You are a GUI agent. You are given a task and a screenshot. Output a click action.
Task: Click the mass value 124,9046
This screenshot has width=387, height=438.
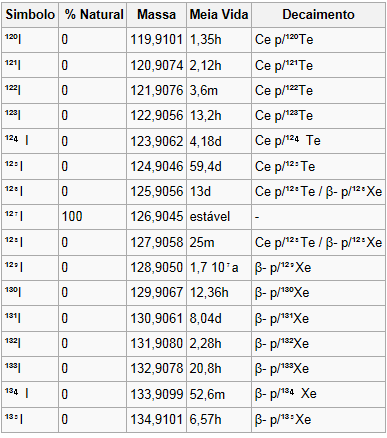click(x=157, y=166)
